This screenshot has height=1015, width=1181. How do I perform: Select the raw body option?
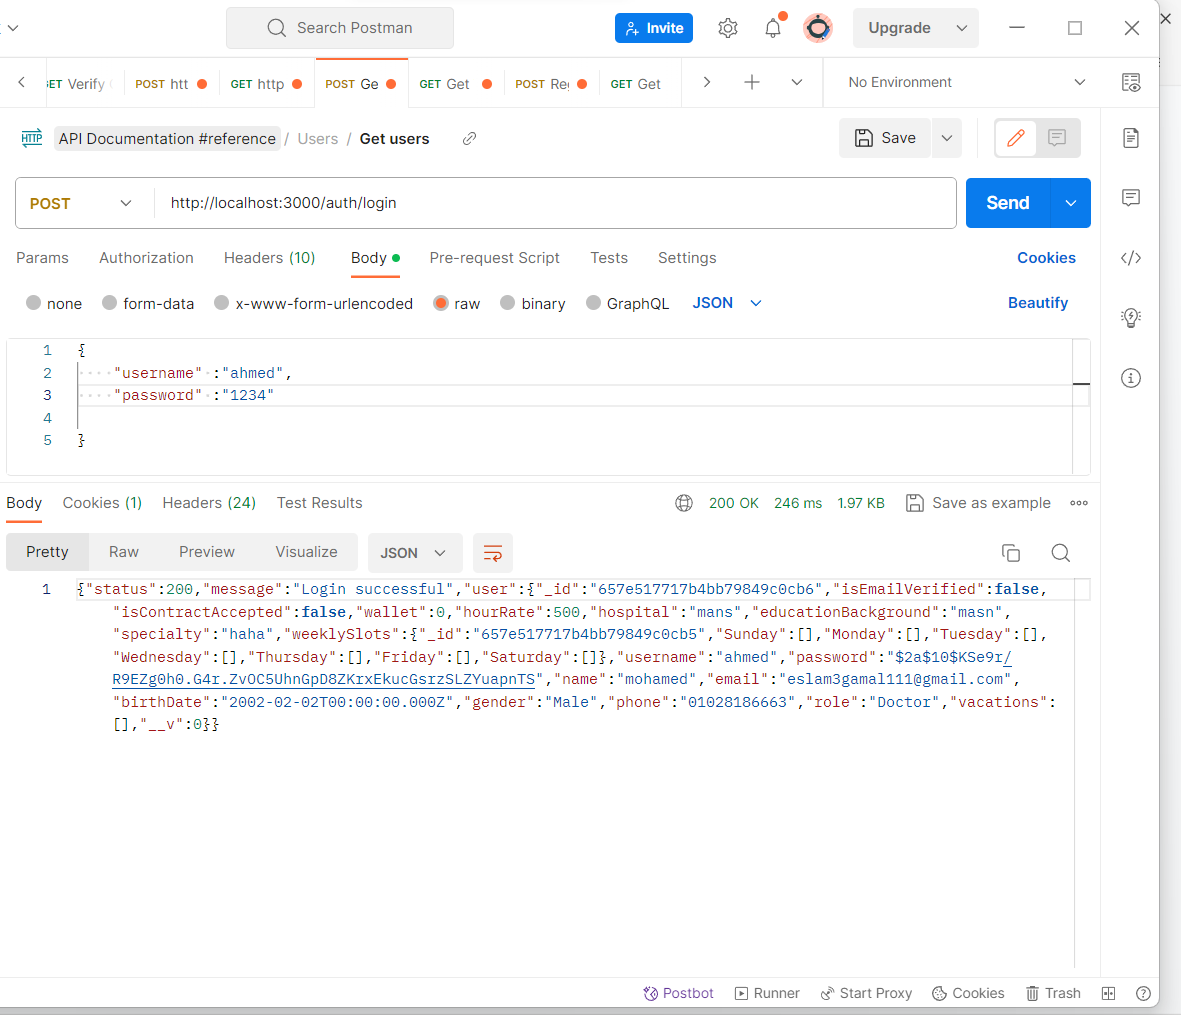coord(441,303)
